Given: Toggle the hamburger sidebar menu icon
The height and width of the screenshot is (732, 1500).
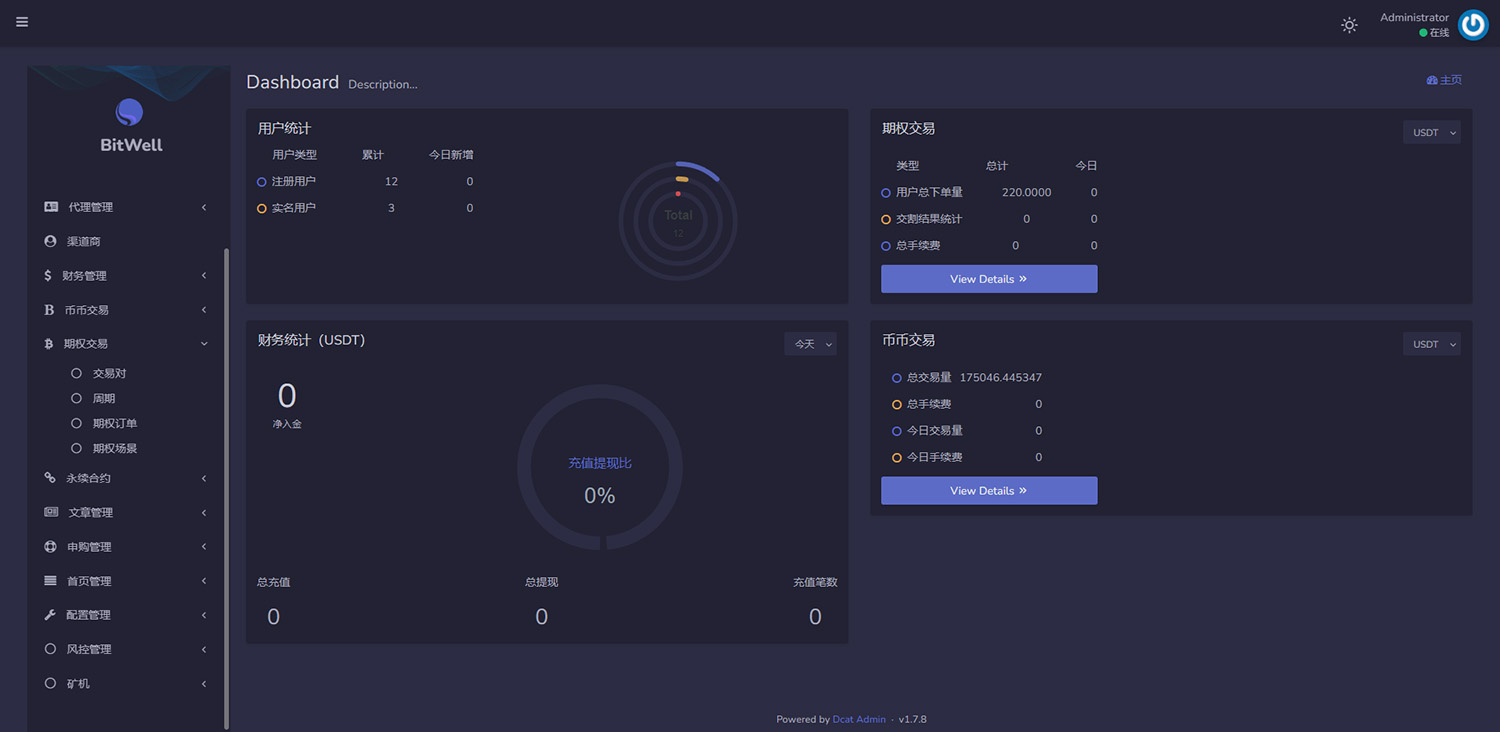Looking at the screenshot, I should tap(22, 22).
